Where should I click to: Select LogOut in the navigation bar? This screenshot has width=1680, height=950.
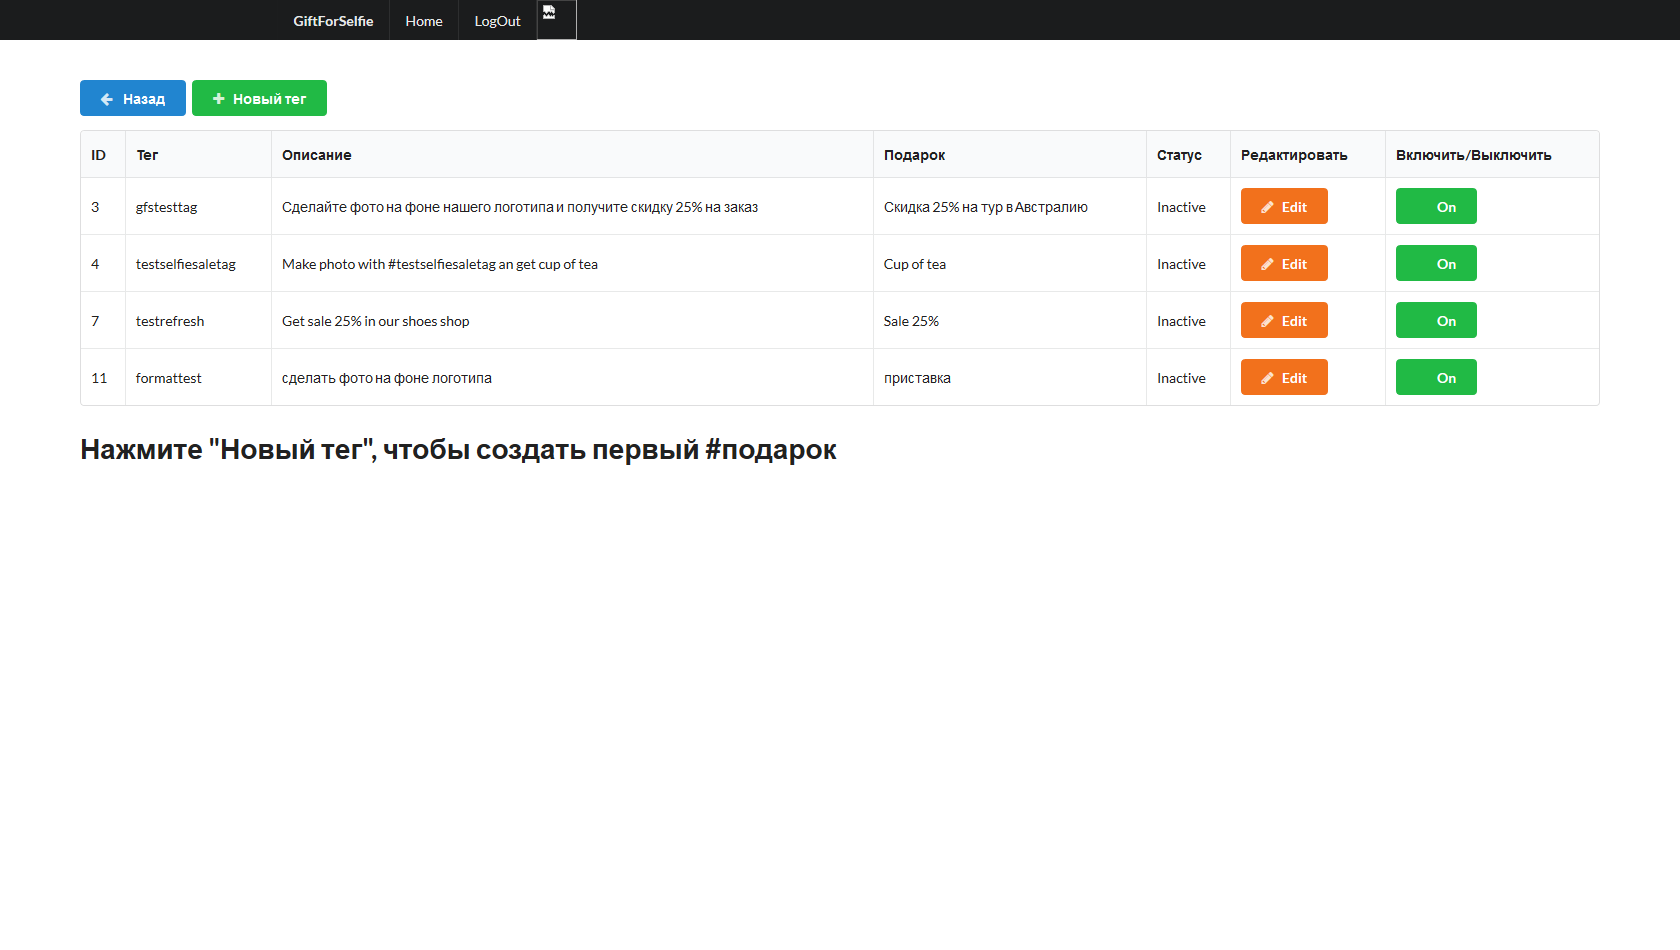(x=497, y=20)
